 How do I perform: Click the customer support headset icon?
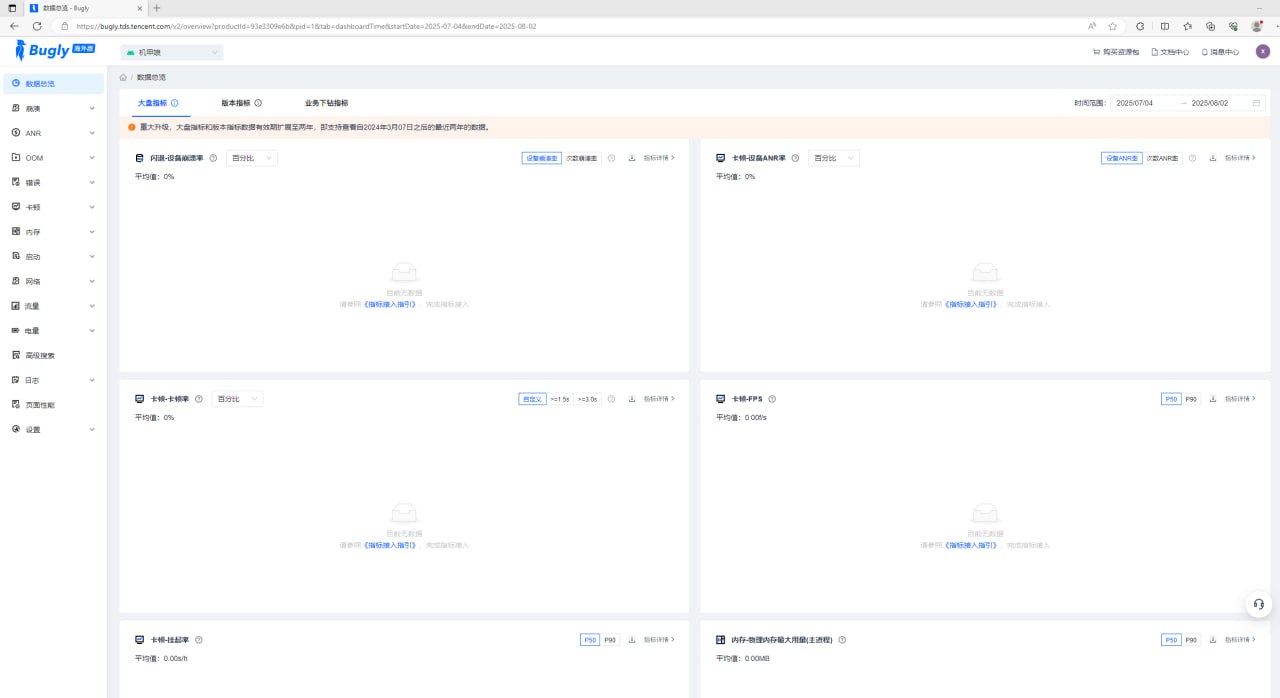[1258, 604]
